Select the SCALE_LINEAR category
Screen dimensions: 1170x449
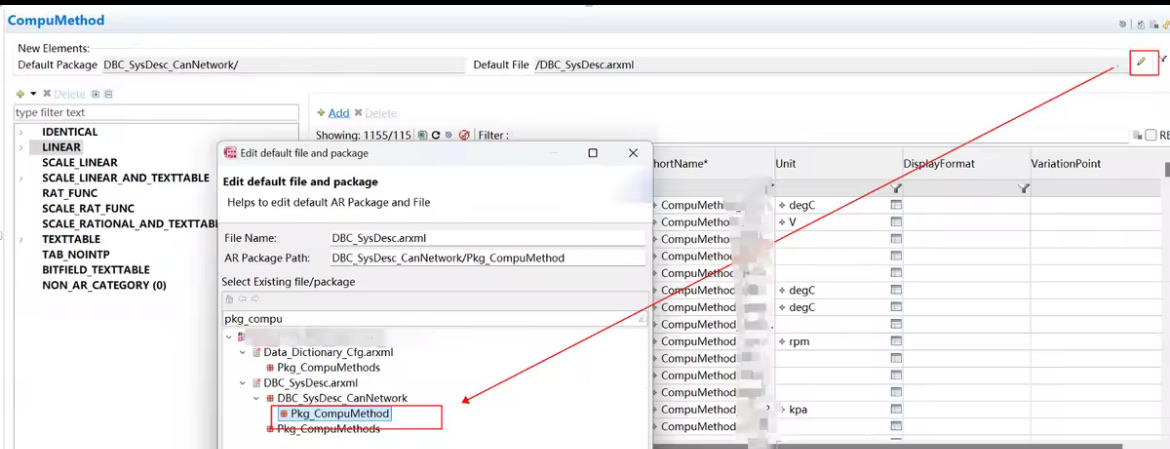point(79,163)
